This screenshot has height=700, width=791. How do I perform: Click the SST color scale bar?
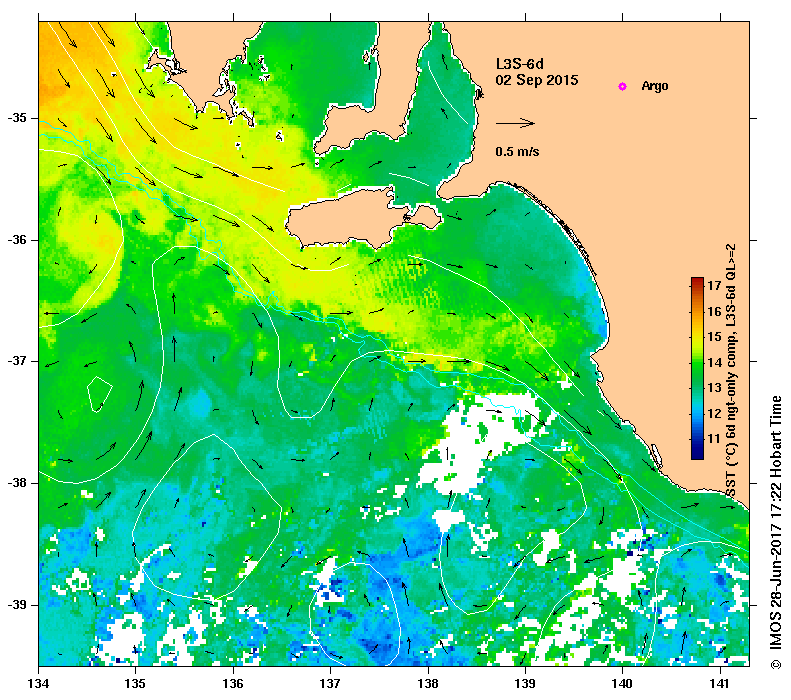(x=697, y=368)
